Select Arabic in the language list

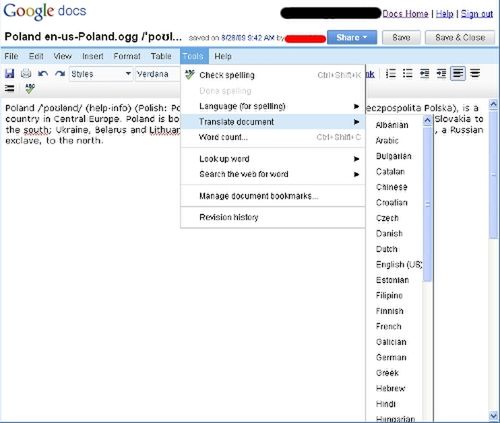387,141
